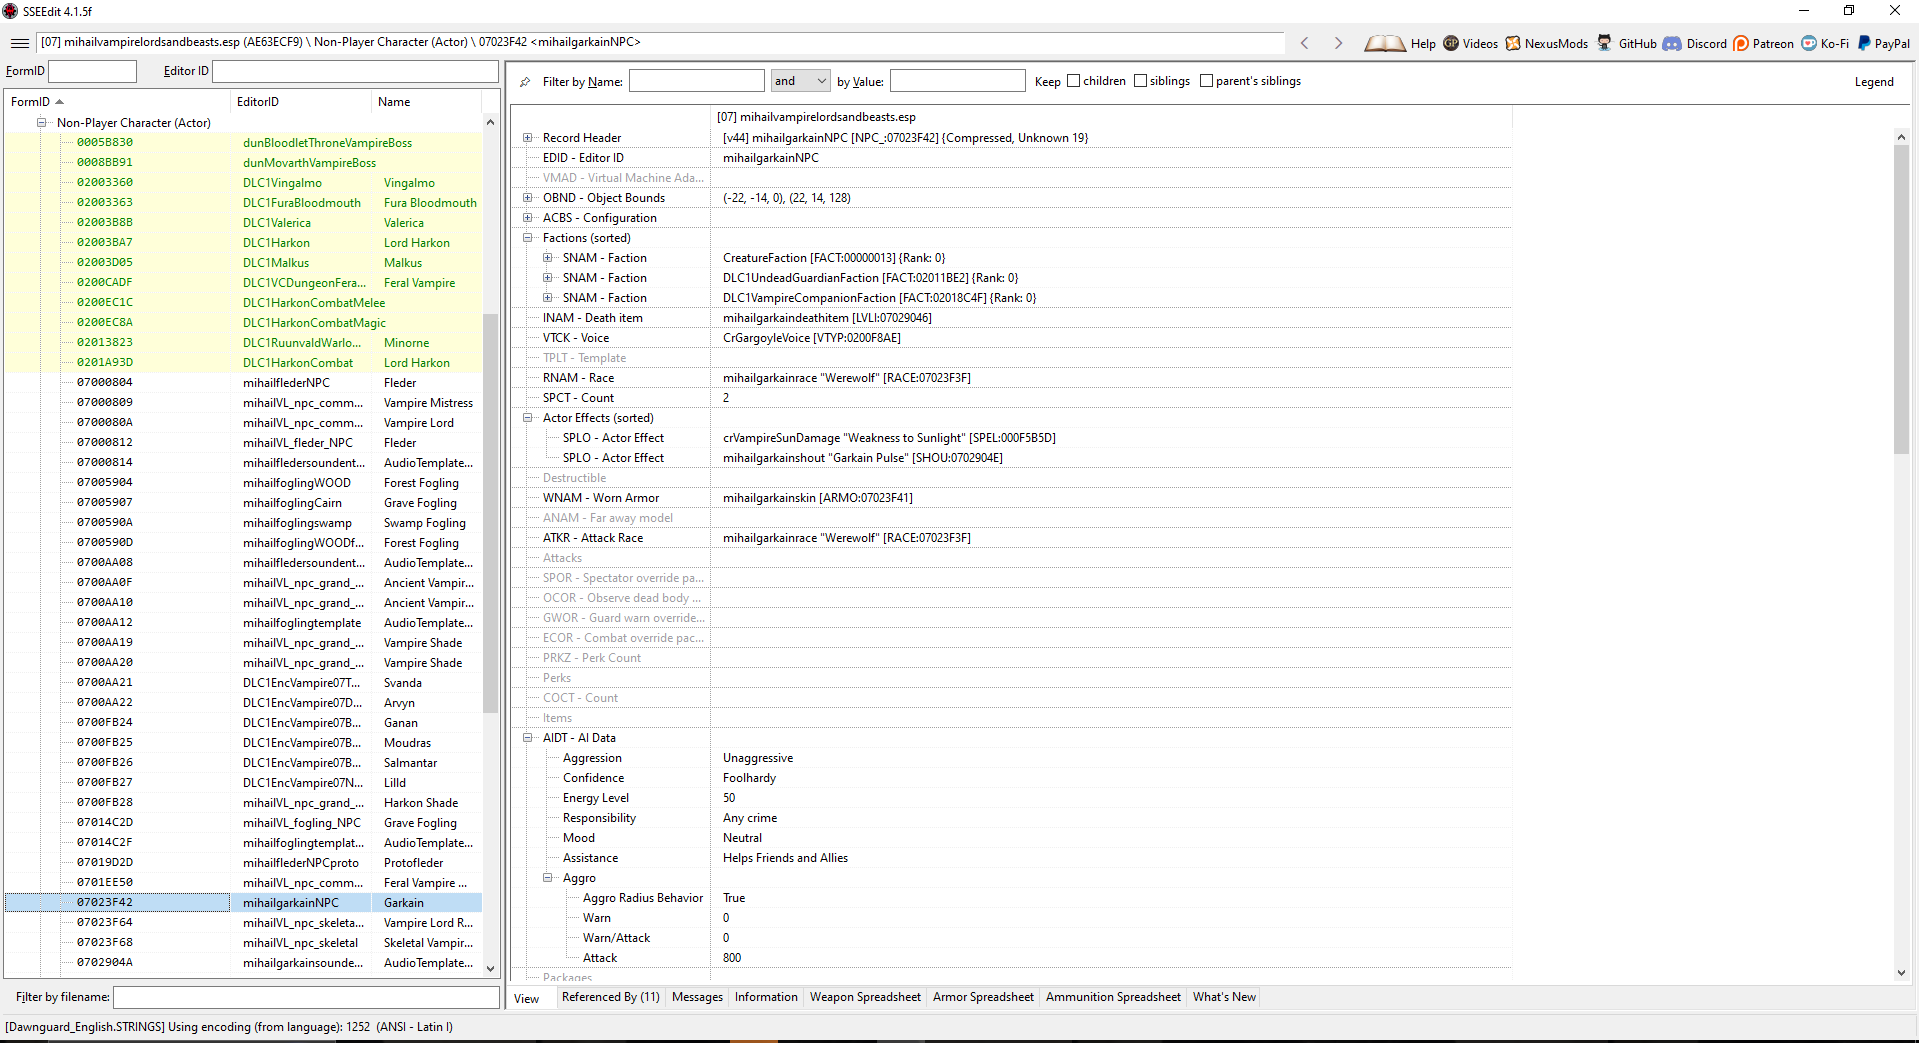Sort records by the FormID column header
This screenshot has width=1919, height=1043.
coord(33,101)
